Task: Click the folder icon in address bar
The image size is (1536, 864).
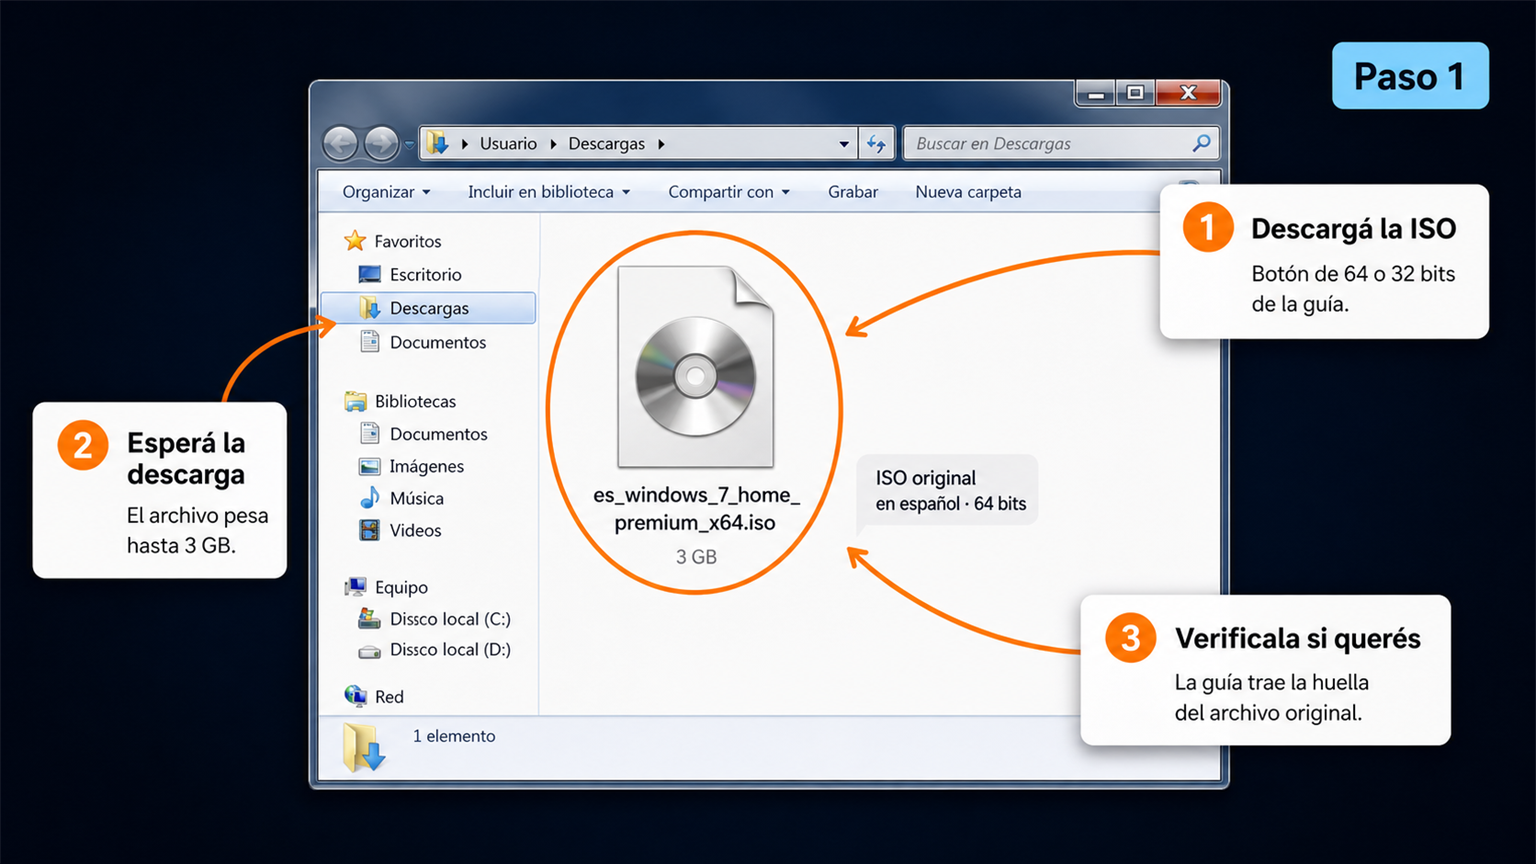Action: point(437,143)
